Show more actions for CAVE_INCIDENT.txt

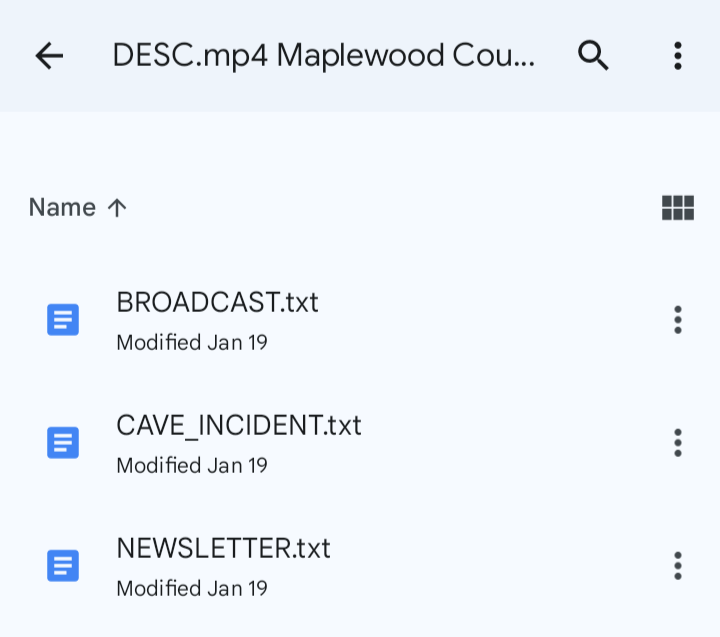click(678, 442)
